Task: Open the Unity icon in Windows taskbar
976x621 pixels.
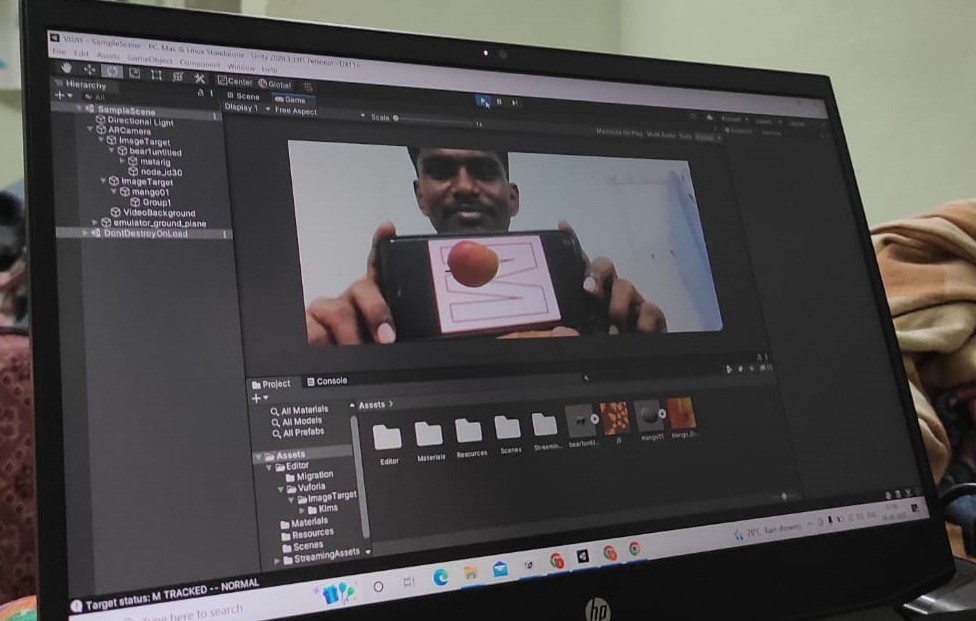Action: [582, 556]
